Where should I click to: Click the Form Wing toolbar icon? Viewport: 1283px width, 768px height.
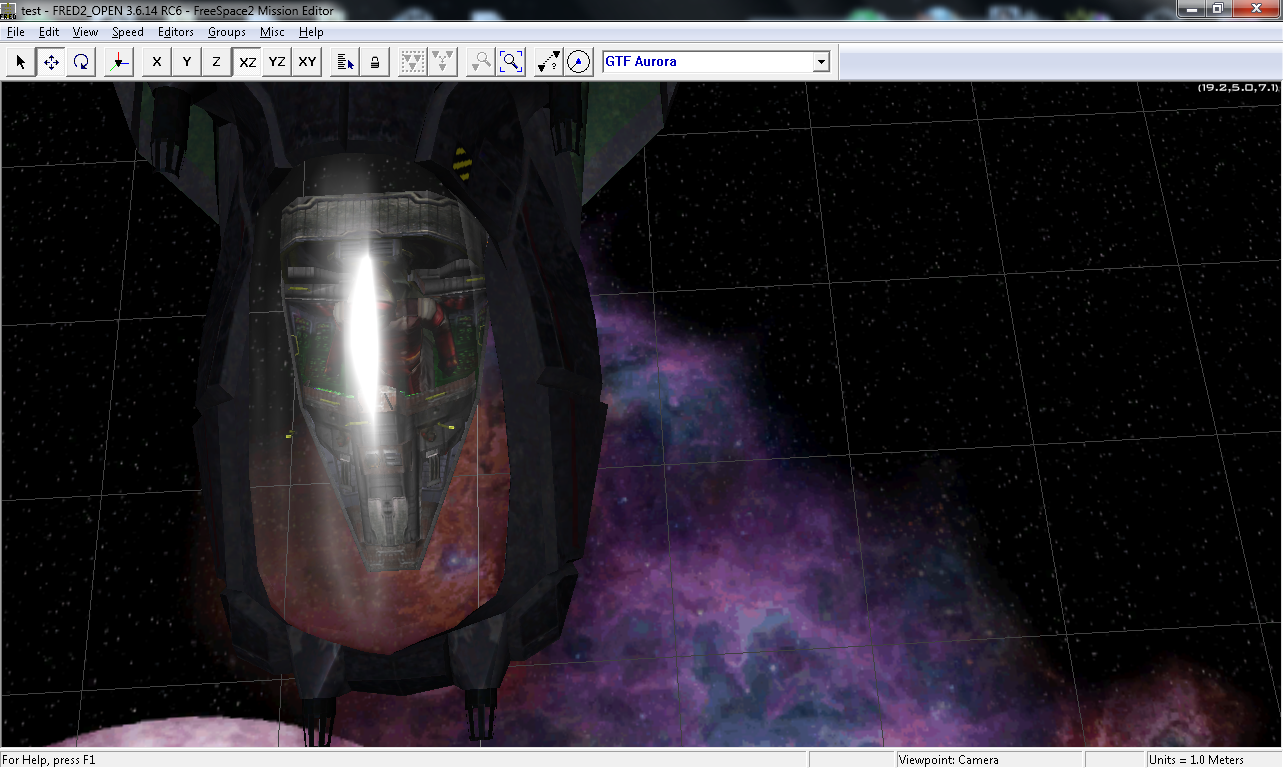coord(412,62)
